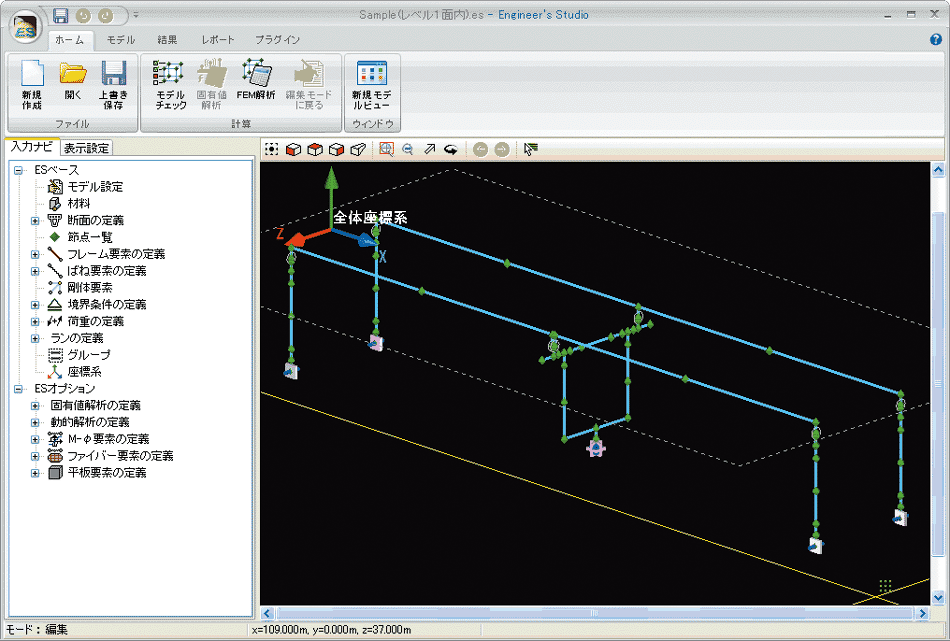
Task: Expand the ファイバー要素の定義 node
Action: tap(35, 456)
